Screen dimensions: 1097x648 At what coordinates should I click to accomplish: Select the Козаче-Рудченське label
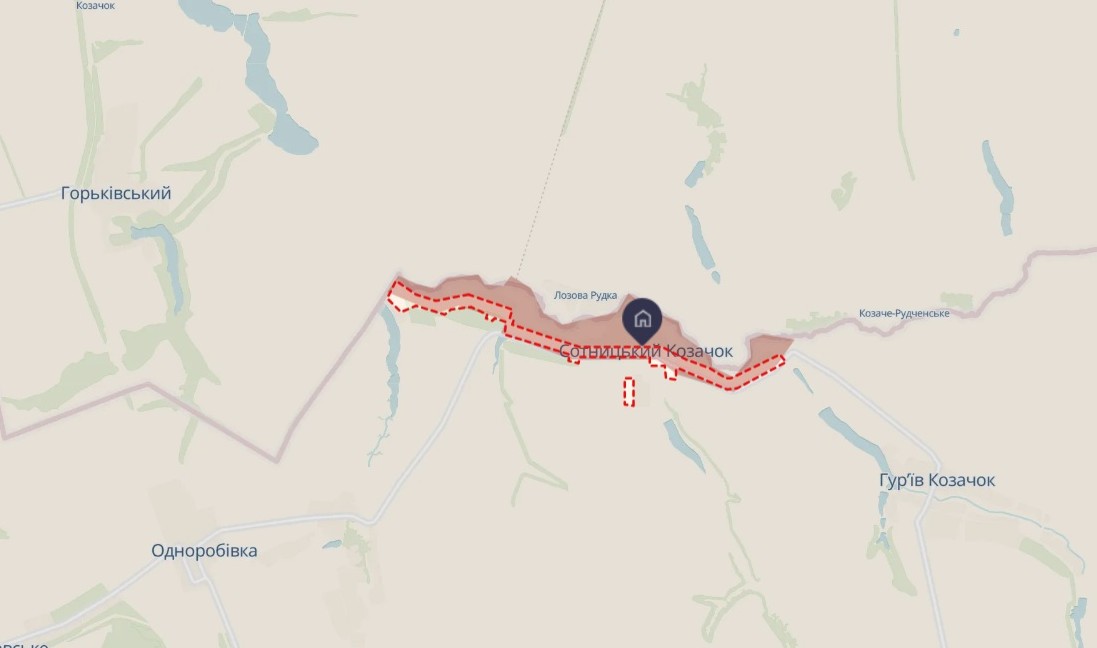click(904, 313)
